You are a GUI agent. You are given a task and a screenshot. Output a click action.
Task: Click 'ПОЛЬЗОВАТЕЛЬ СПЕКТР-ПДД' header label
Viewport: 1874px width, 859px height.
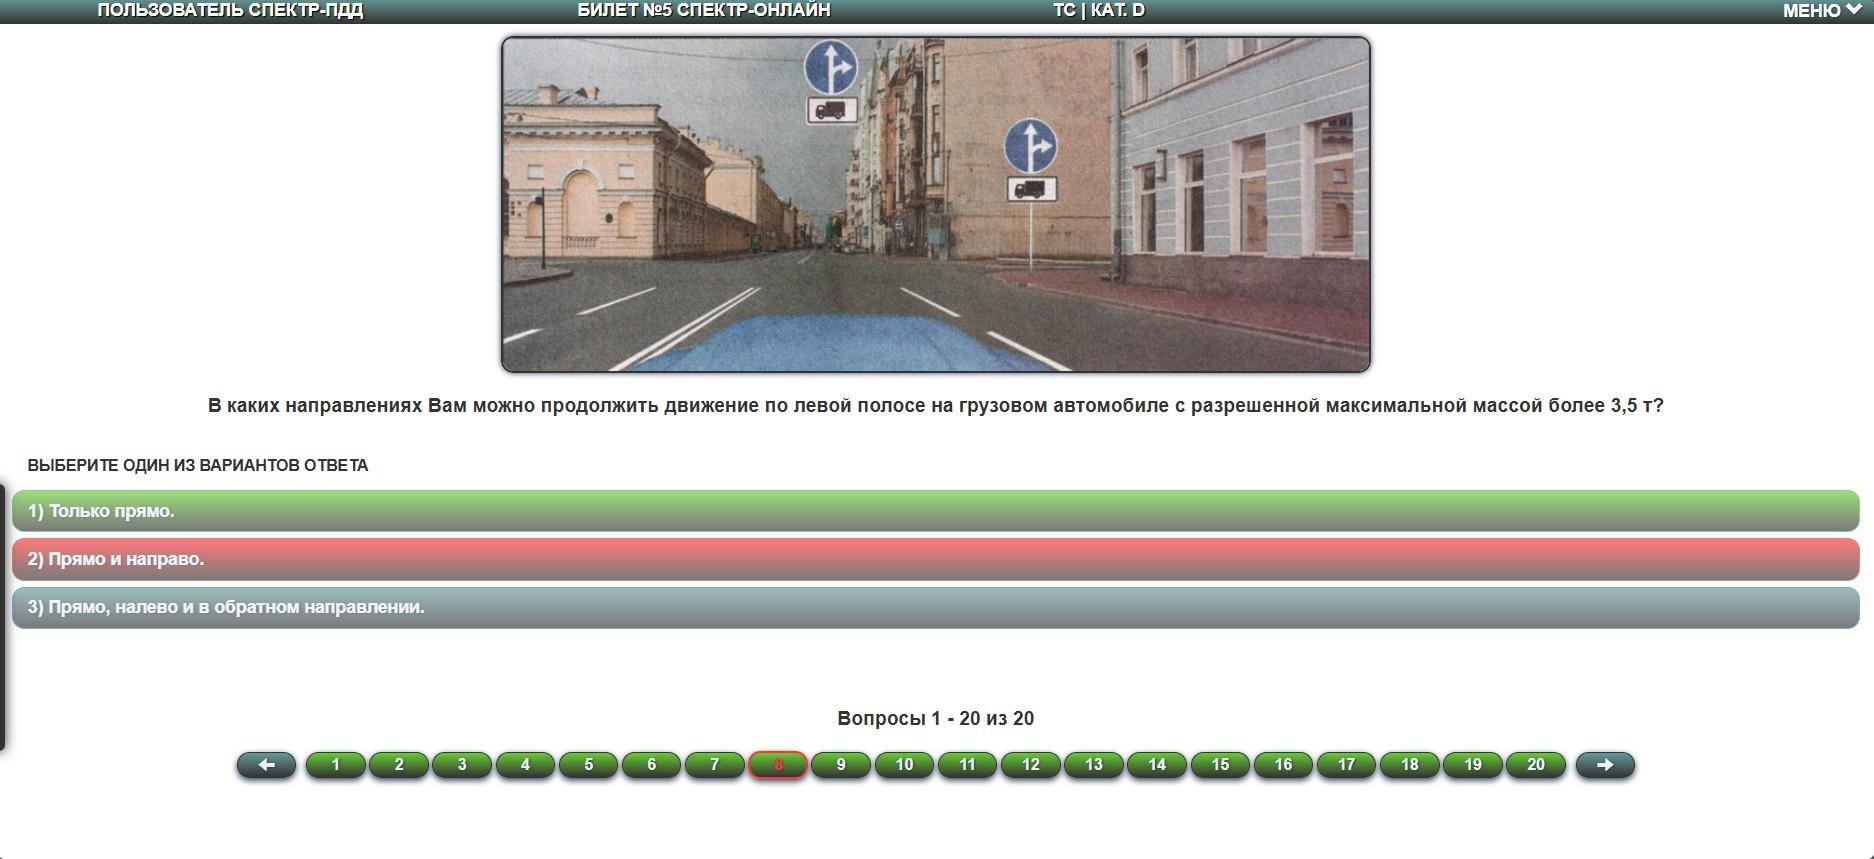[230, 11]
